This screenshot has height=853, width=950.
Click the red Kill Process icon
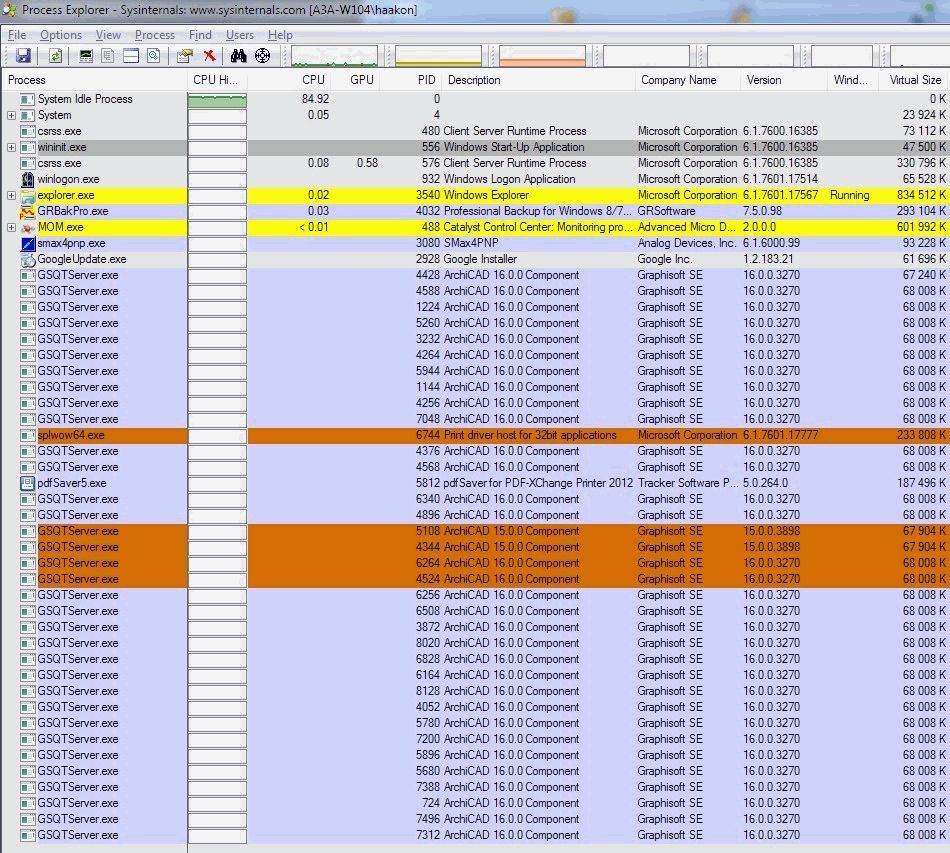point(210,56)
